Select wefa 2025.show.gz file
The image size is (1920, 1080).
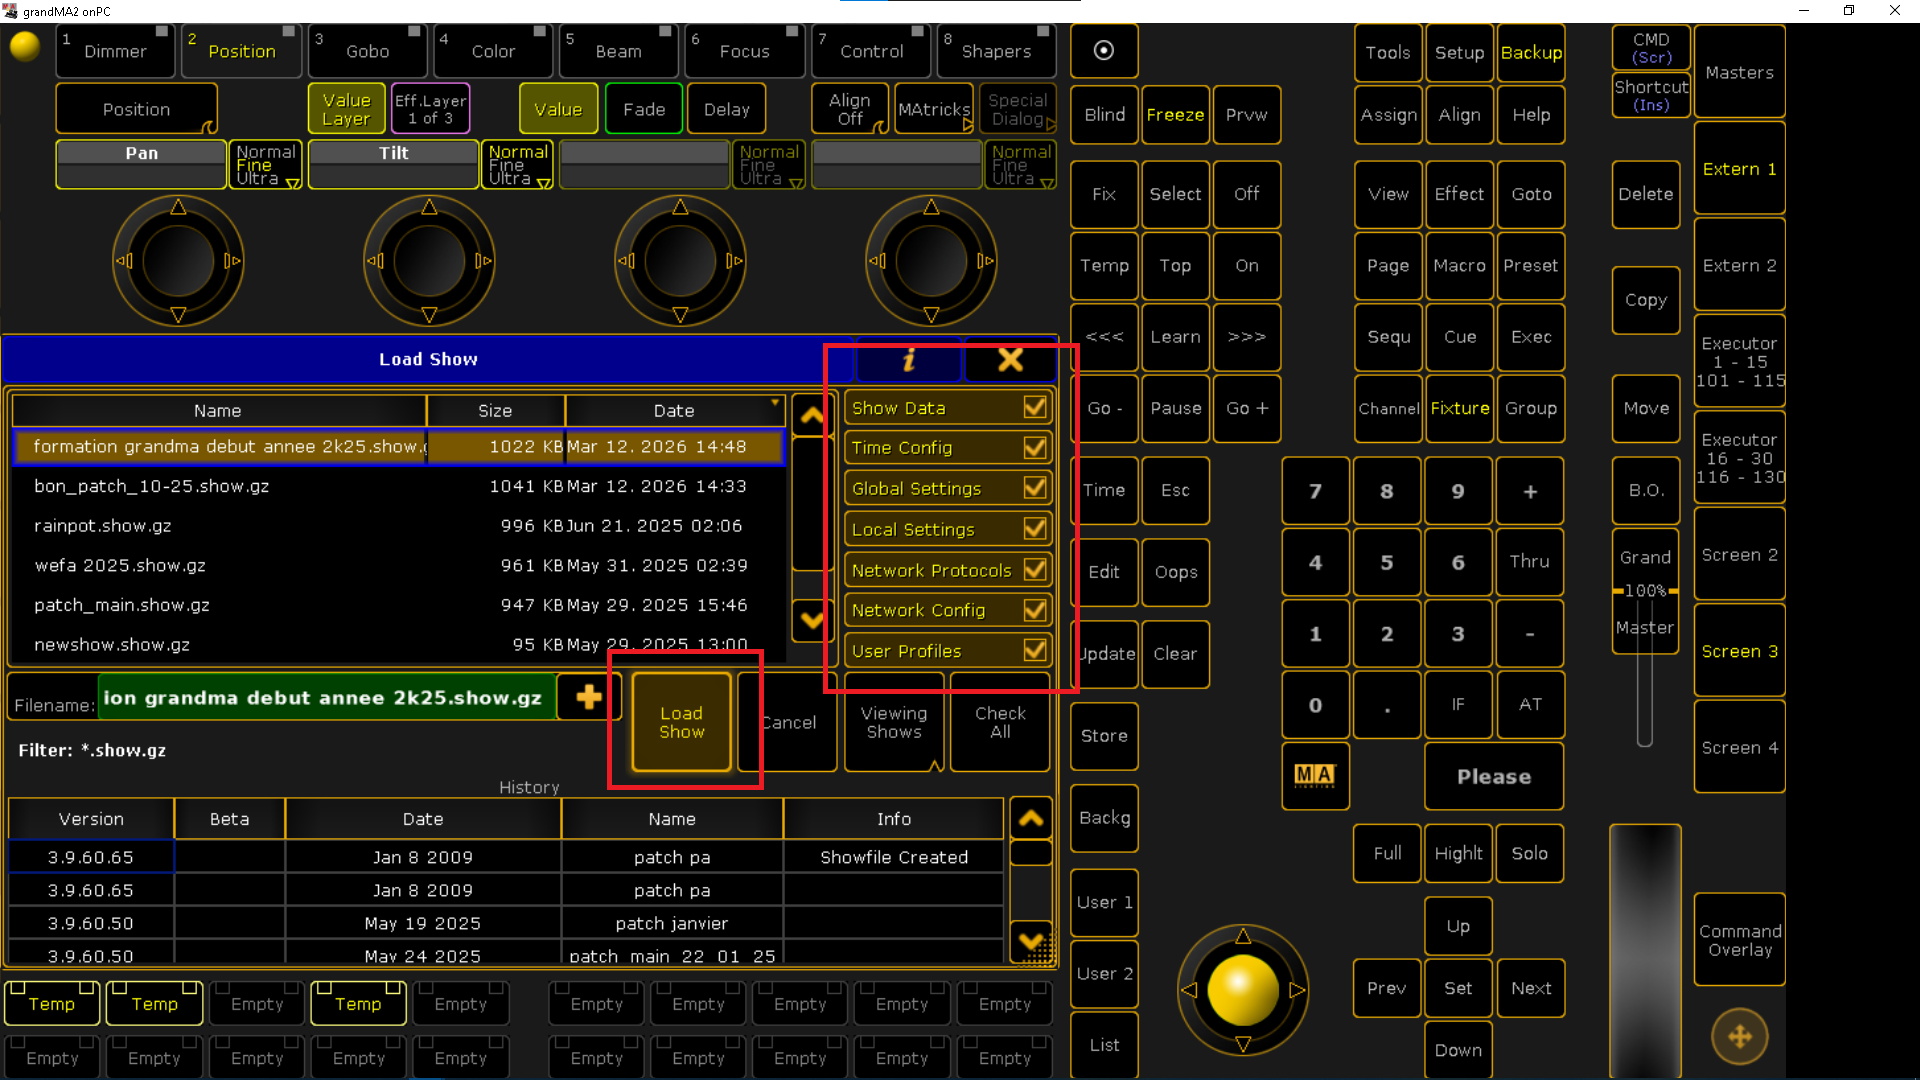click(398, 565)
